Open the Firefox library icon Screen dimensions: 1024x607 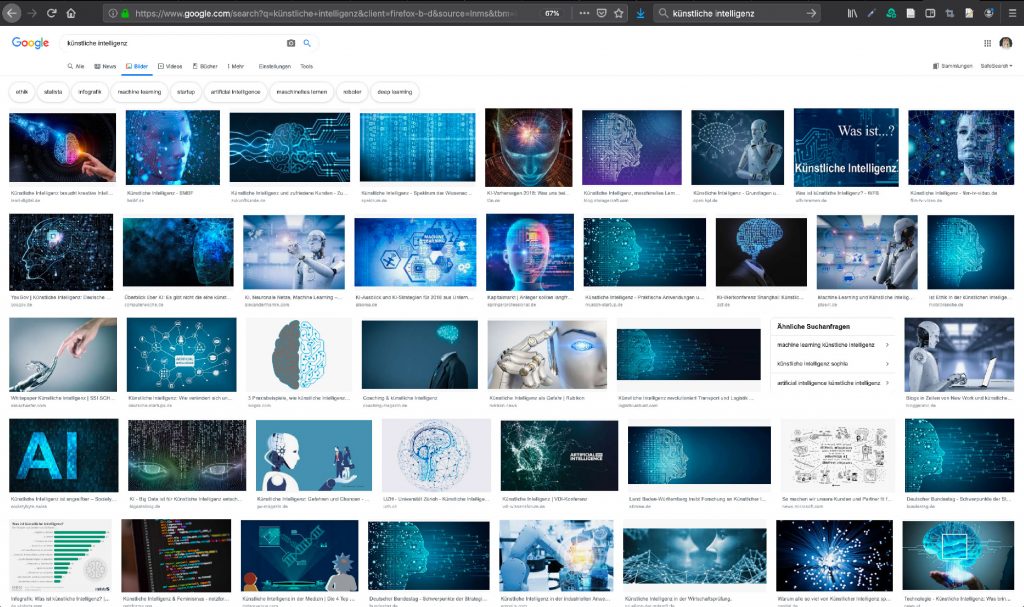[x=852, y=14]
